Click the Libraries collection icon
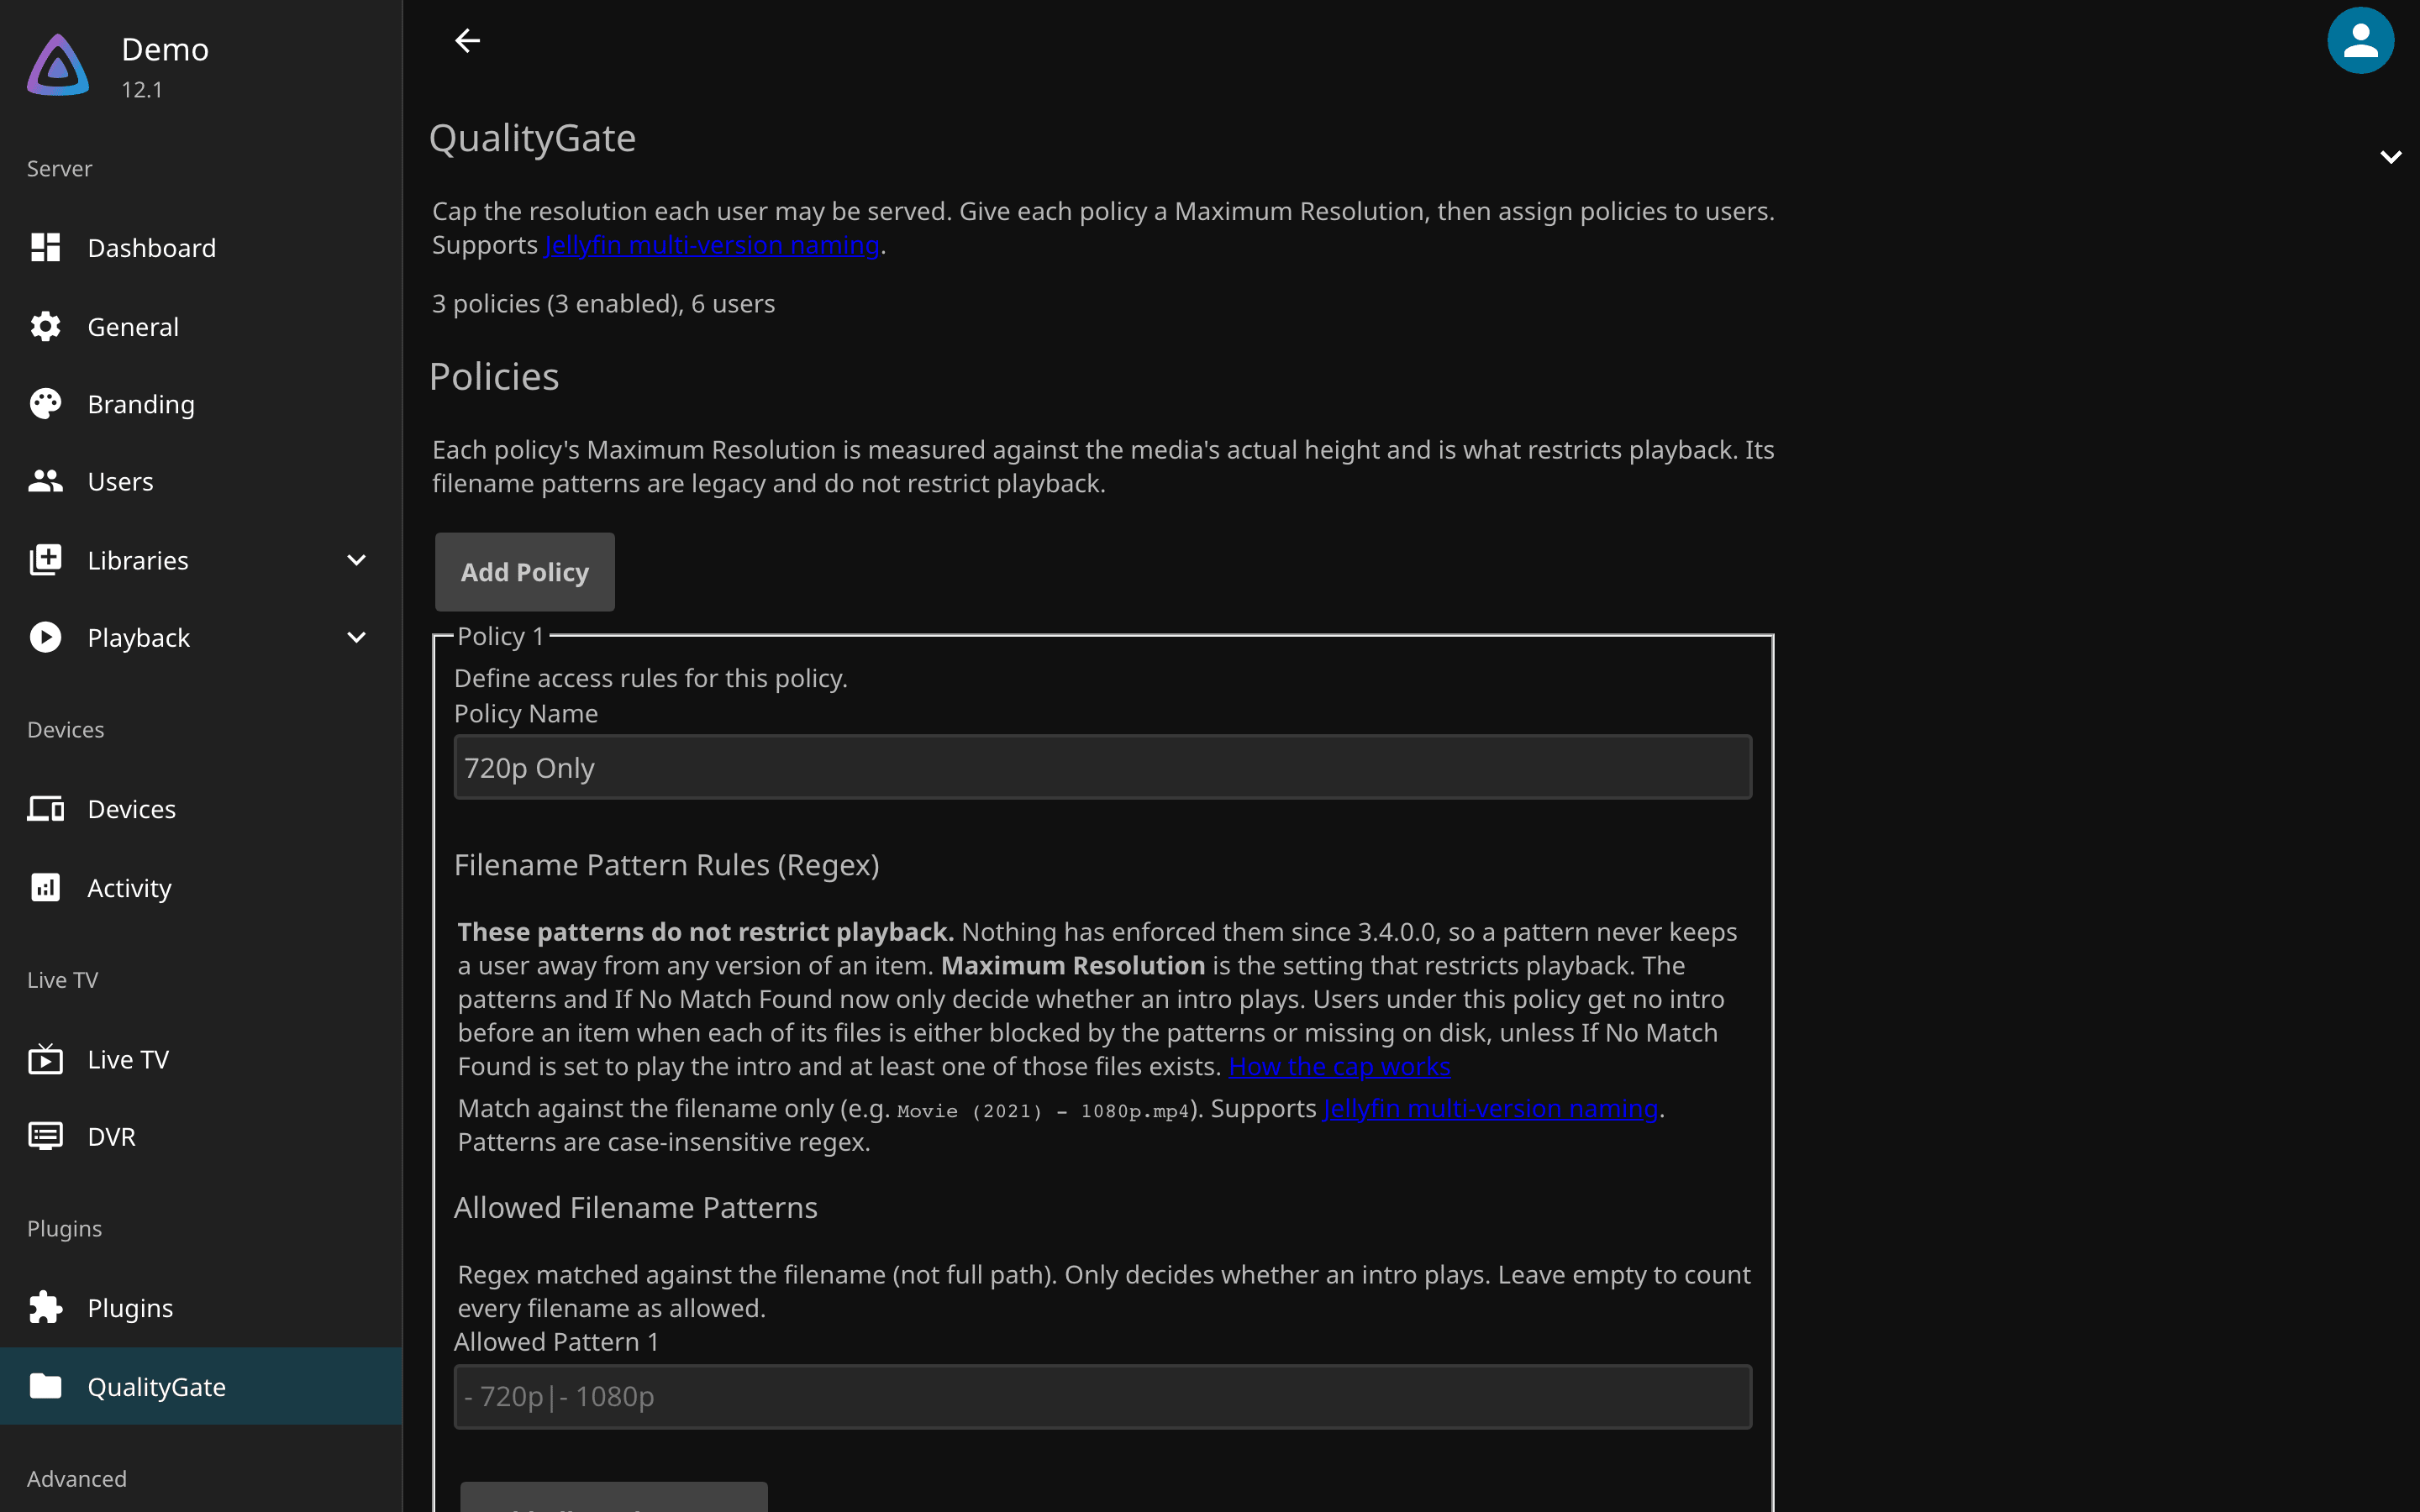The image size is (2420, 1512). point(45,560)
